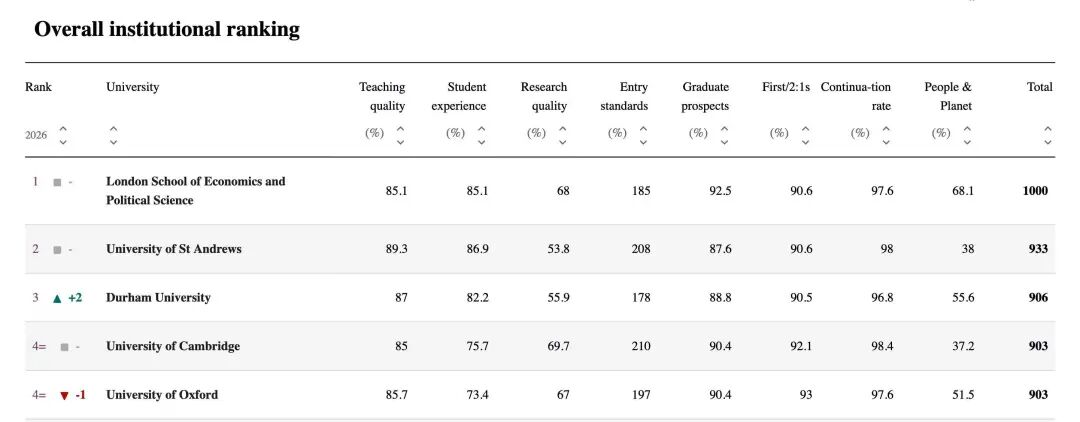The height and width of the screenshot is (422, 1080).
Task: Sort by First/2:1s percentage
Action: coord(805,134)
